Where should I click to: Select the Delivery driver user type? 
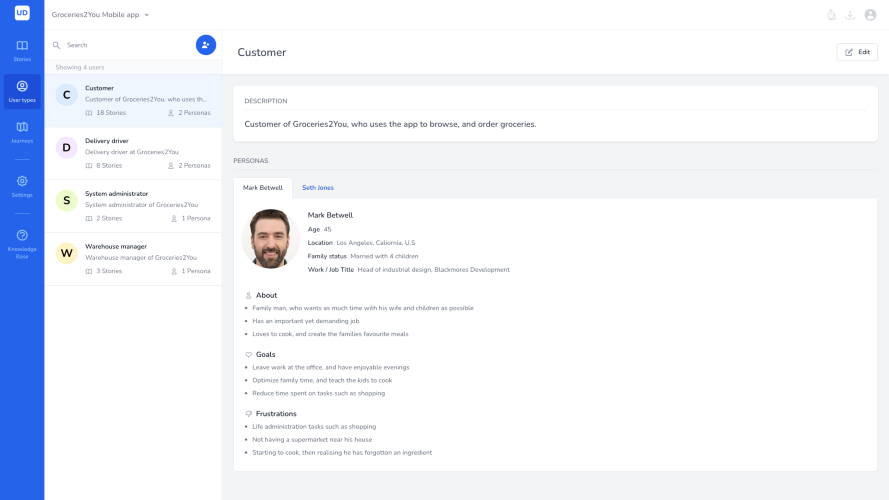(133, 154)
